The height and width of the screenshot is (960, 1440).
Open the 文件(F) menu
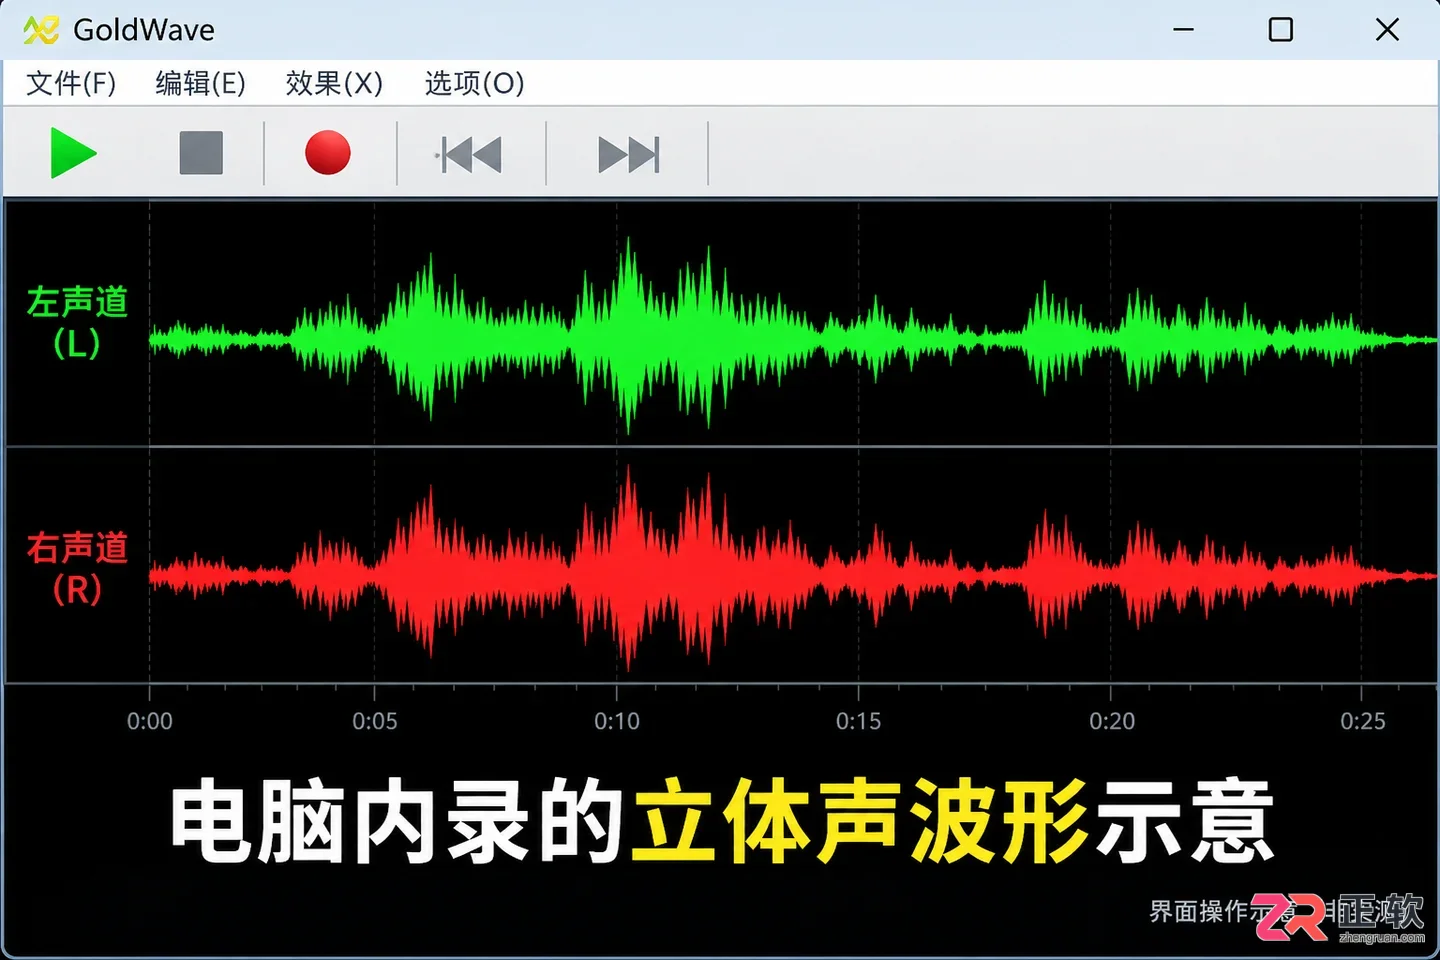click(x=71, y=83)
